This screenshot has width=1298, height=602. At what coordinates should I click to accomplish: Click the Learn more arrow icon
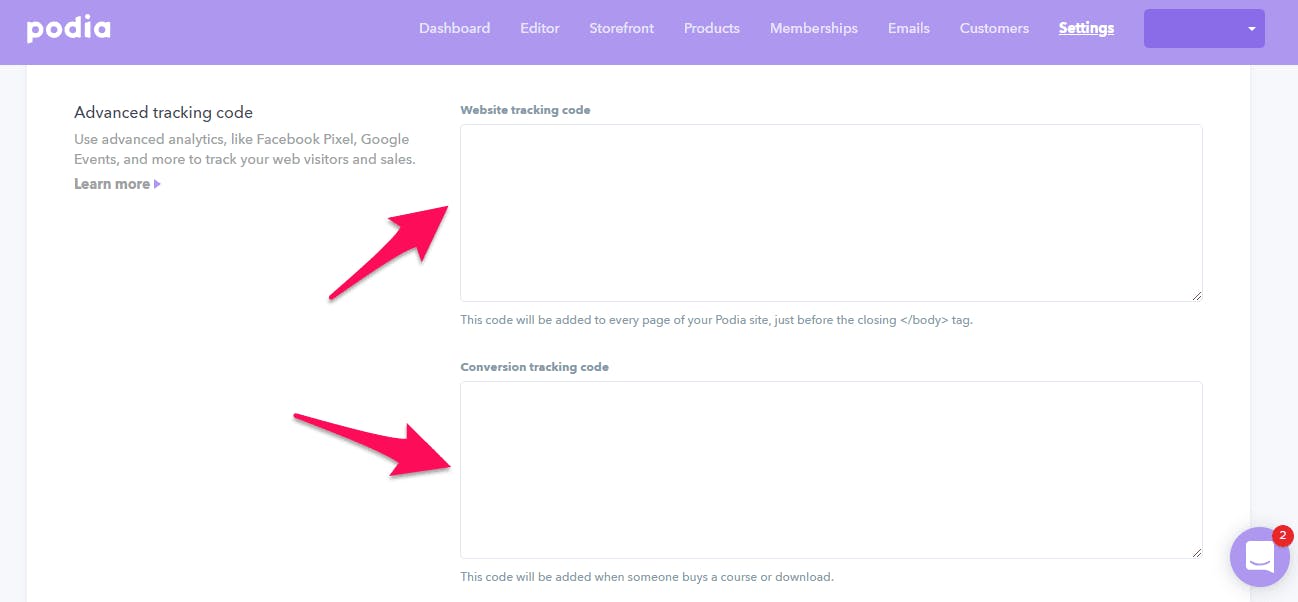point(157,184)
